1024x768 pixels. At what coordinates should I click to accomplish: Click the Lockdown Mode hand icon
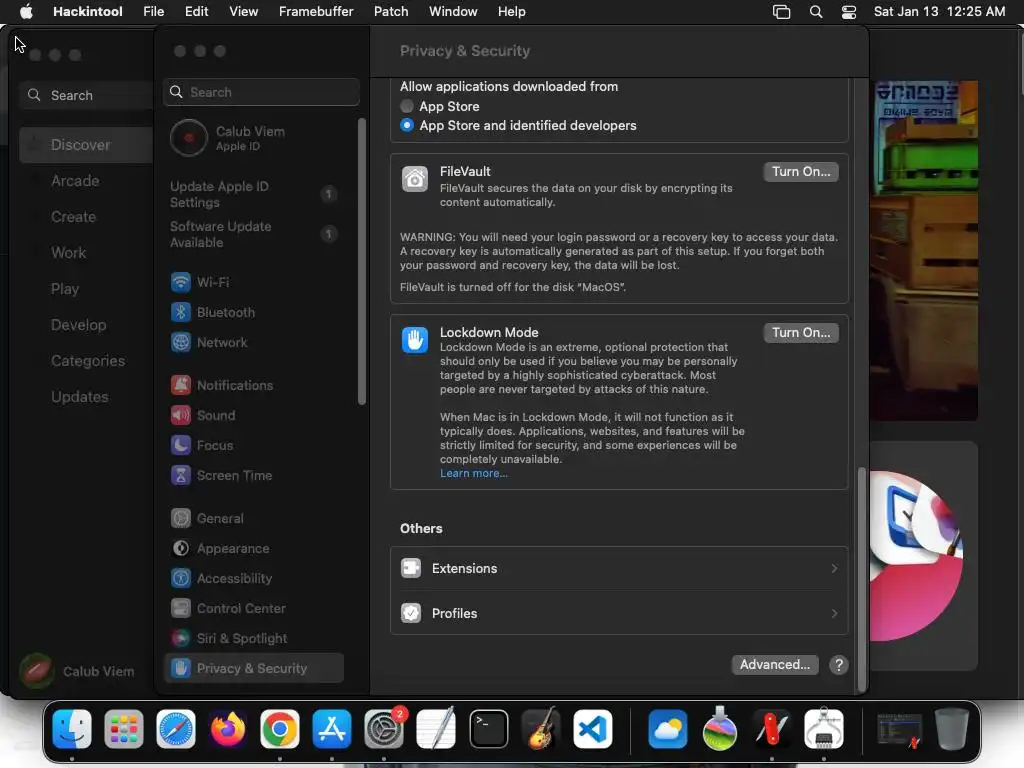tap(415, 340)
